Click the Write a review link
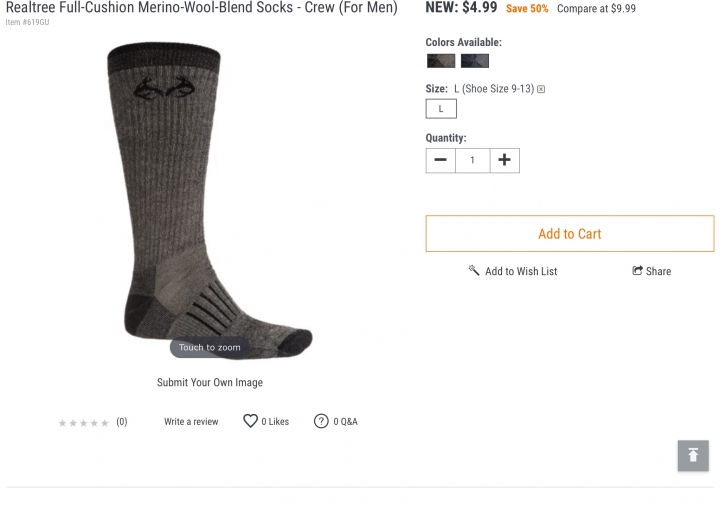 tap(191, 421)
